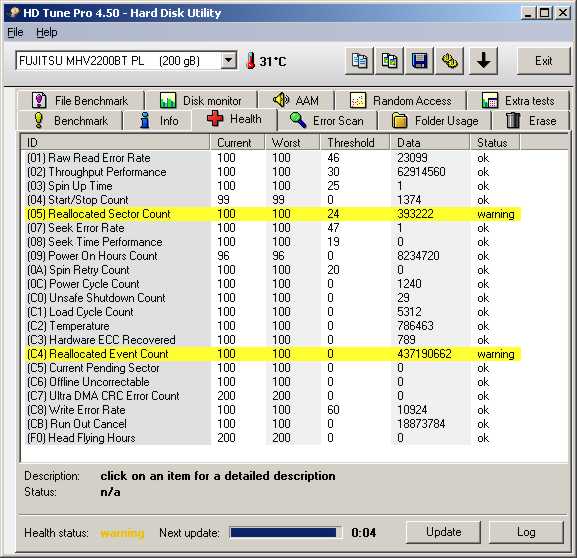Select the Head Flying Hours row

coord(273,438)
